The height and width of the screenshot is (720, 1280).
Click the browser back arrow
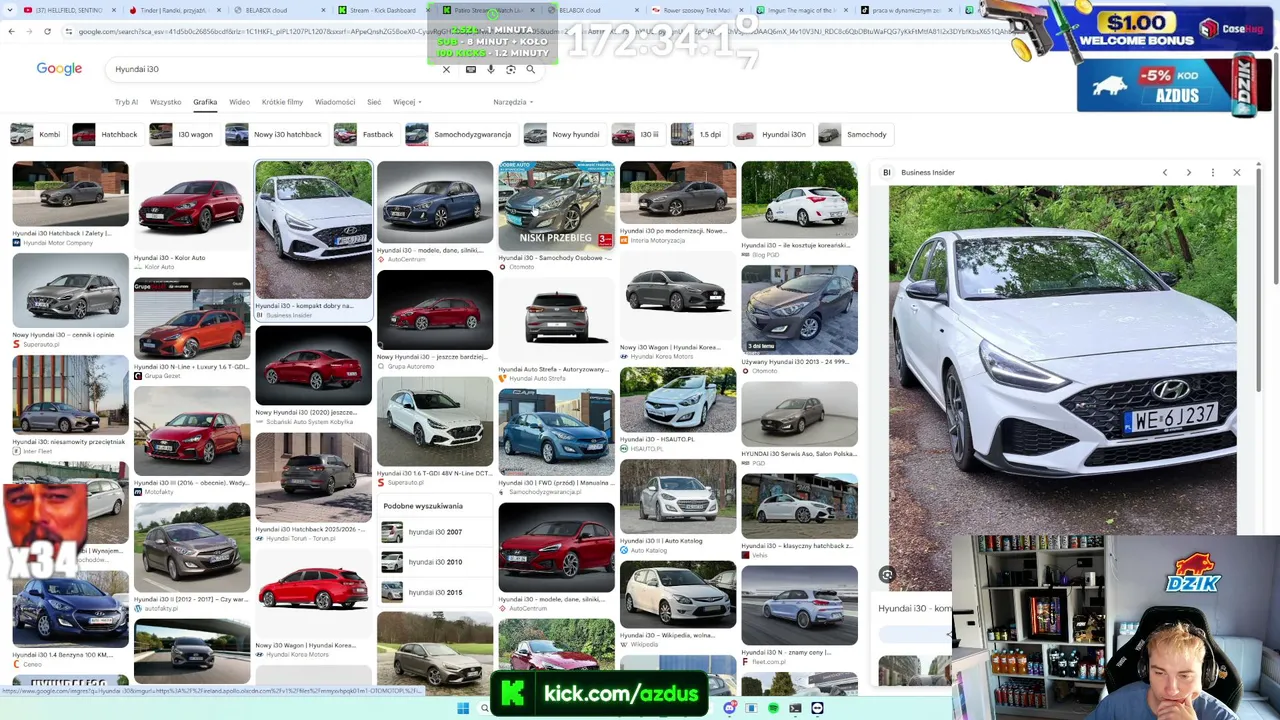tap(11, 31)
